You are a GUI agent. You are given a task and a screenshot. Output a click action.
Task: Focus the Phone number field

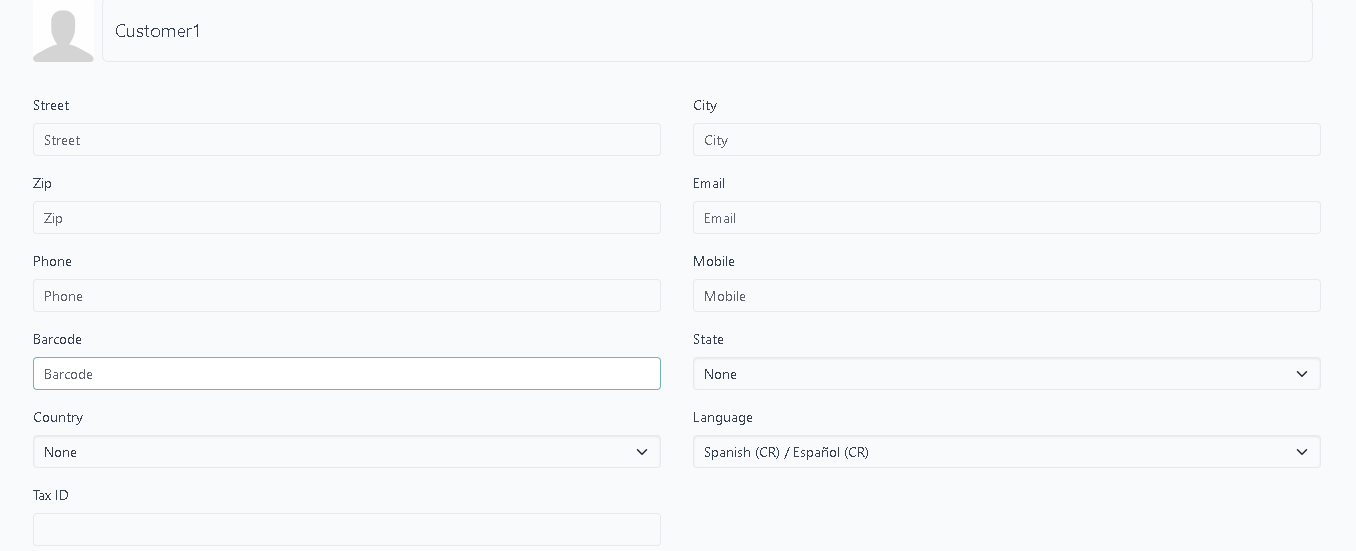tap(346, 296)
